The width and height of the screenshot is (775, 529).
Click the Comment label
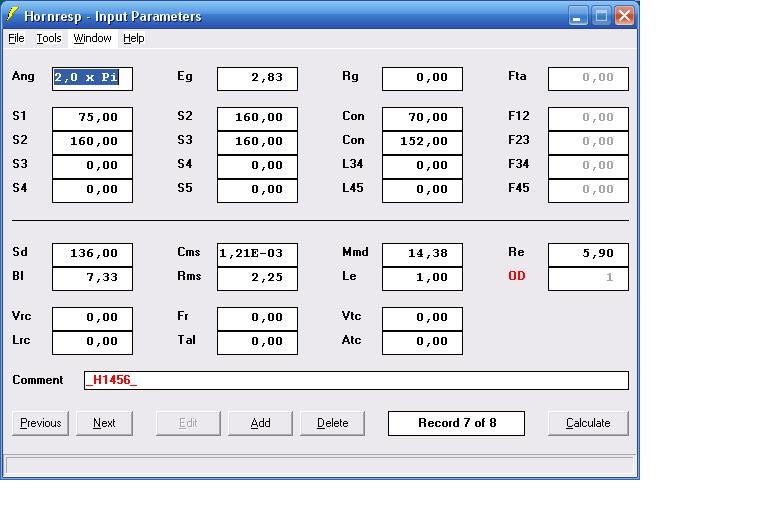pyautogui.click(x=38, y=380)
